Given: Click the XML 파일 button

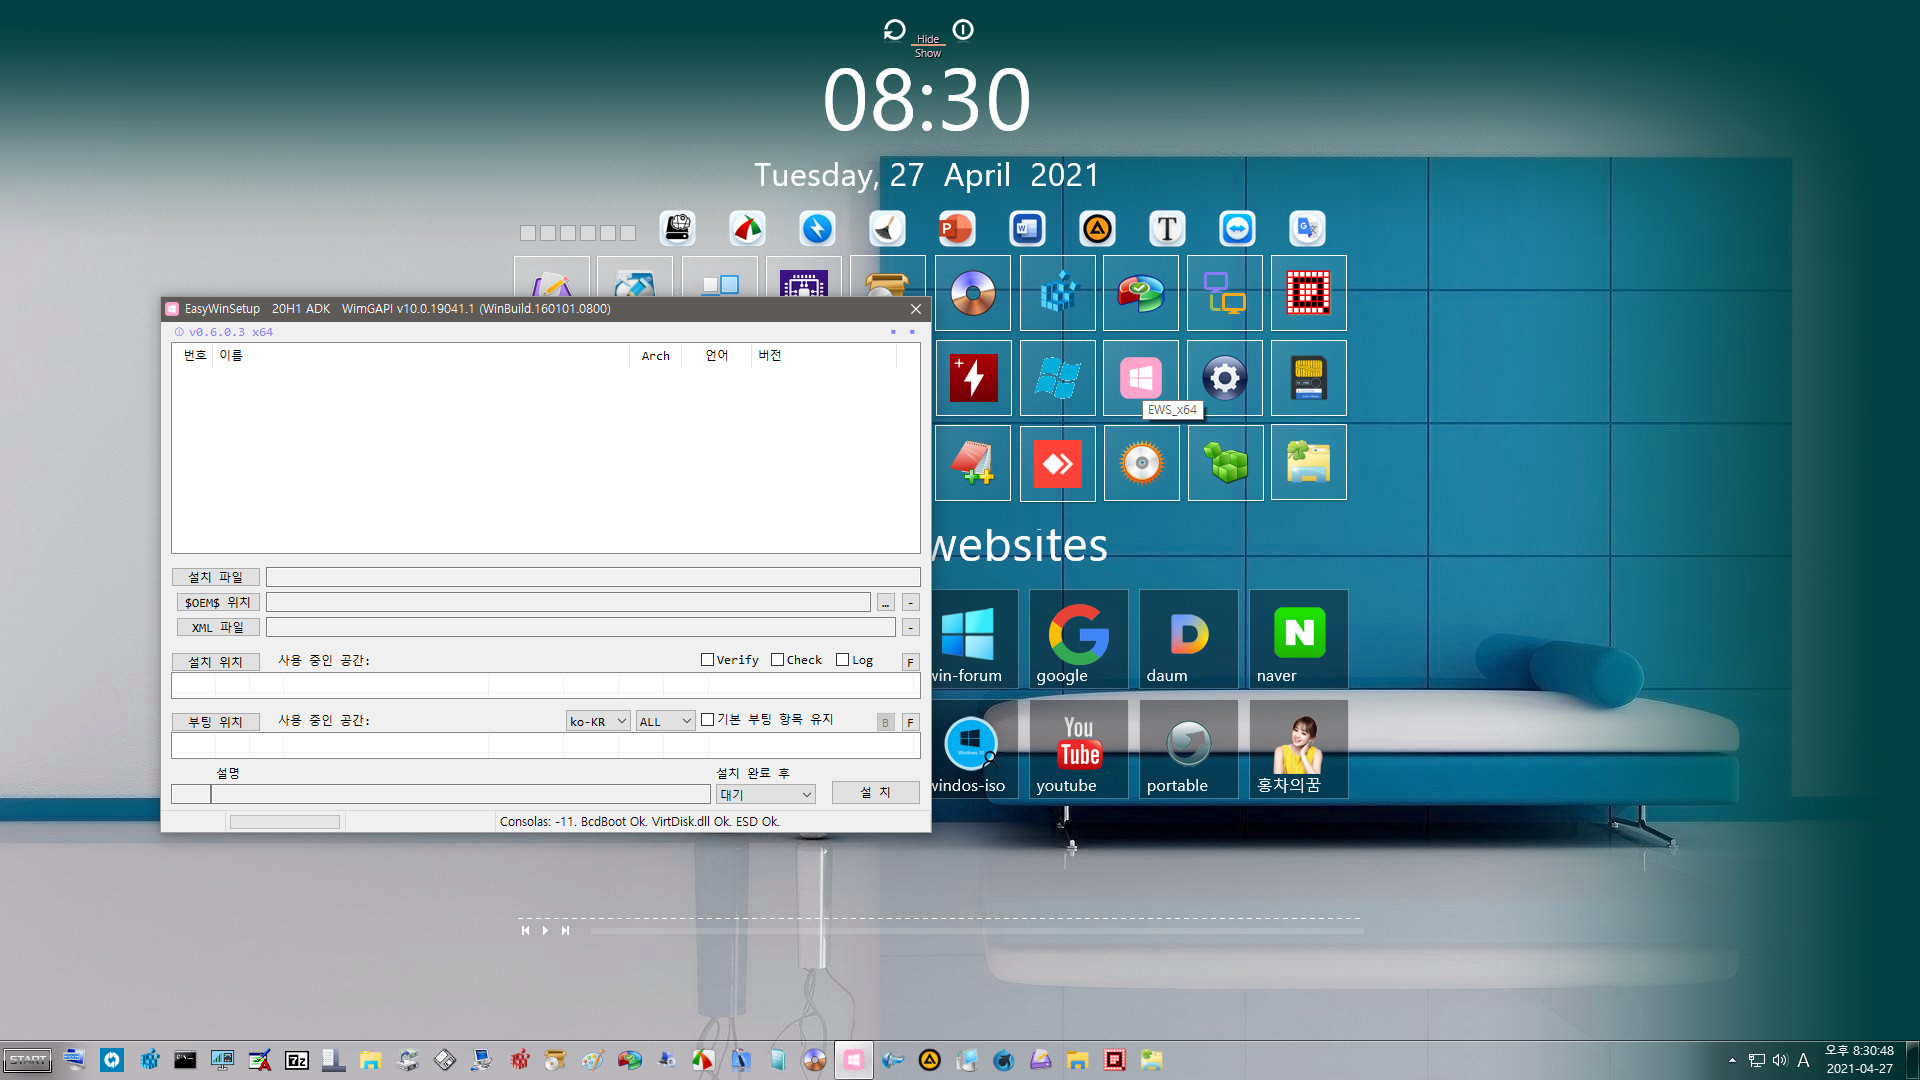Looking at the screenshot, I should [x=218, y=627].
